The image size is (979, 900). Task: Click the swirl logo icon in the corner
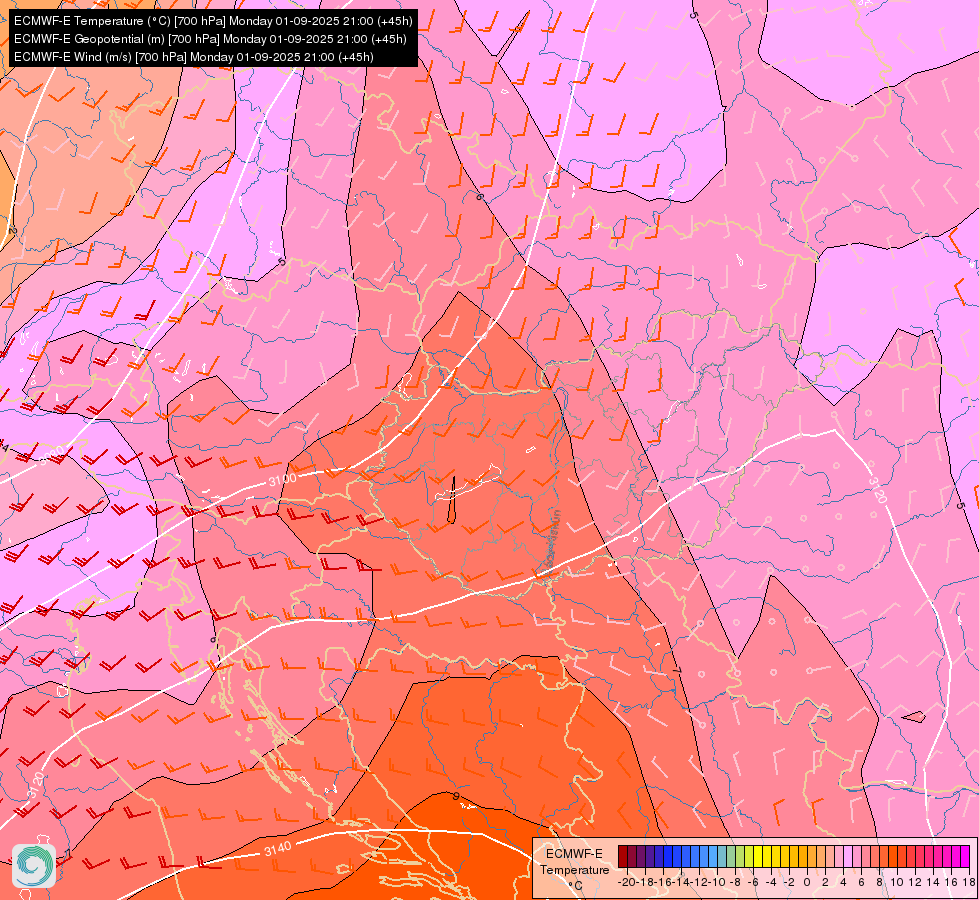pyautogui.click(x=34, y=866)
